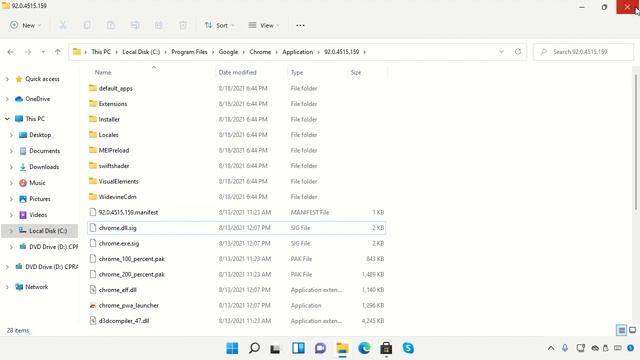Switch to Large icons view layout
Screen dimensions: 640x360
(633, 330)
